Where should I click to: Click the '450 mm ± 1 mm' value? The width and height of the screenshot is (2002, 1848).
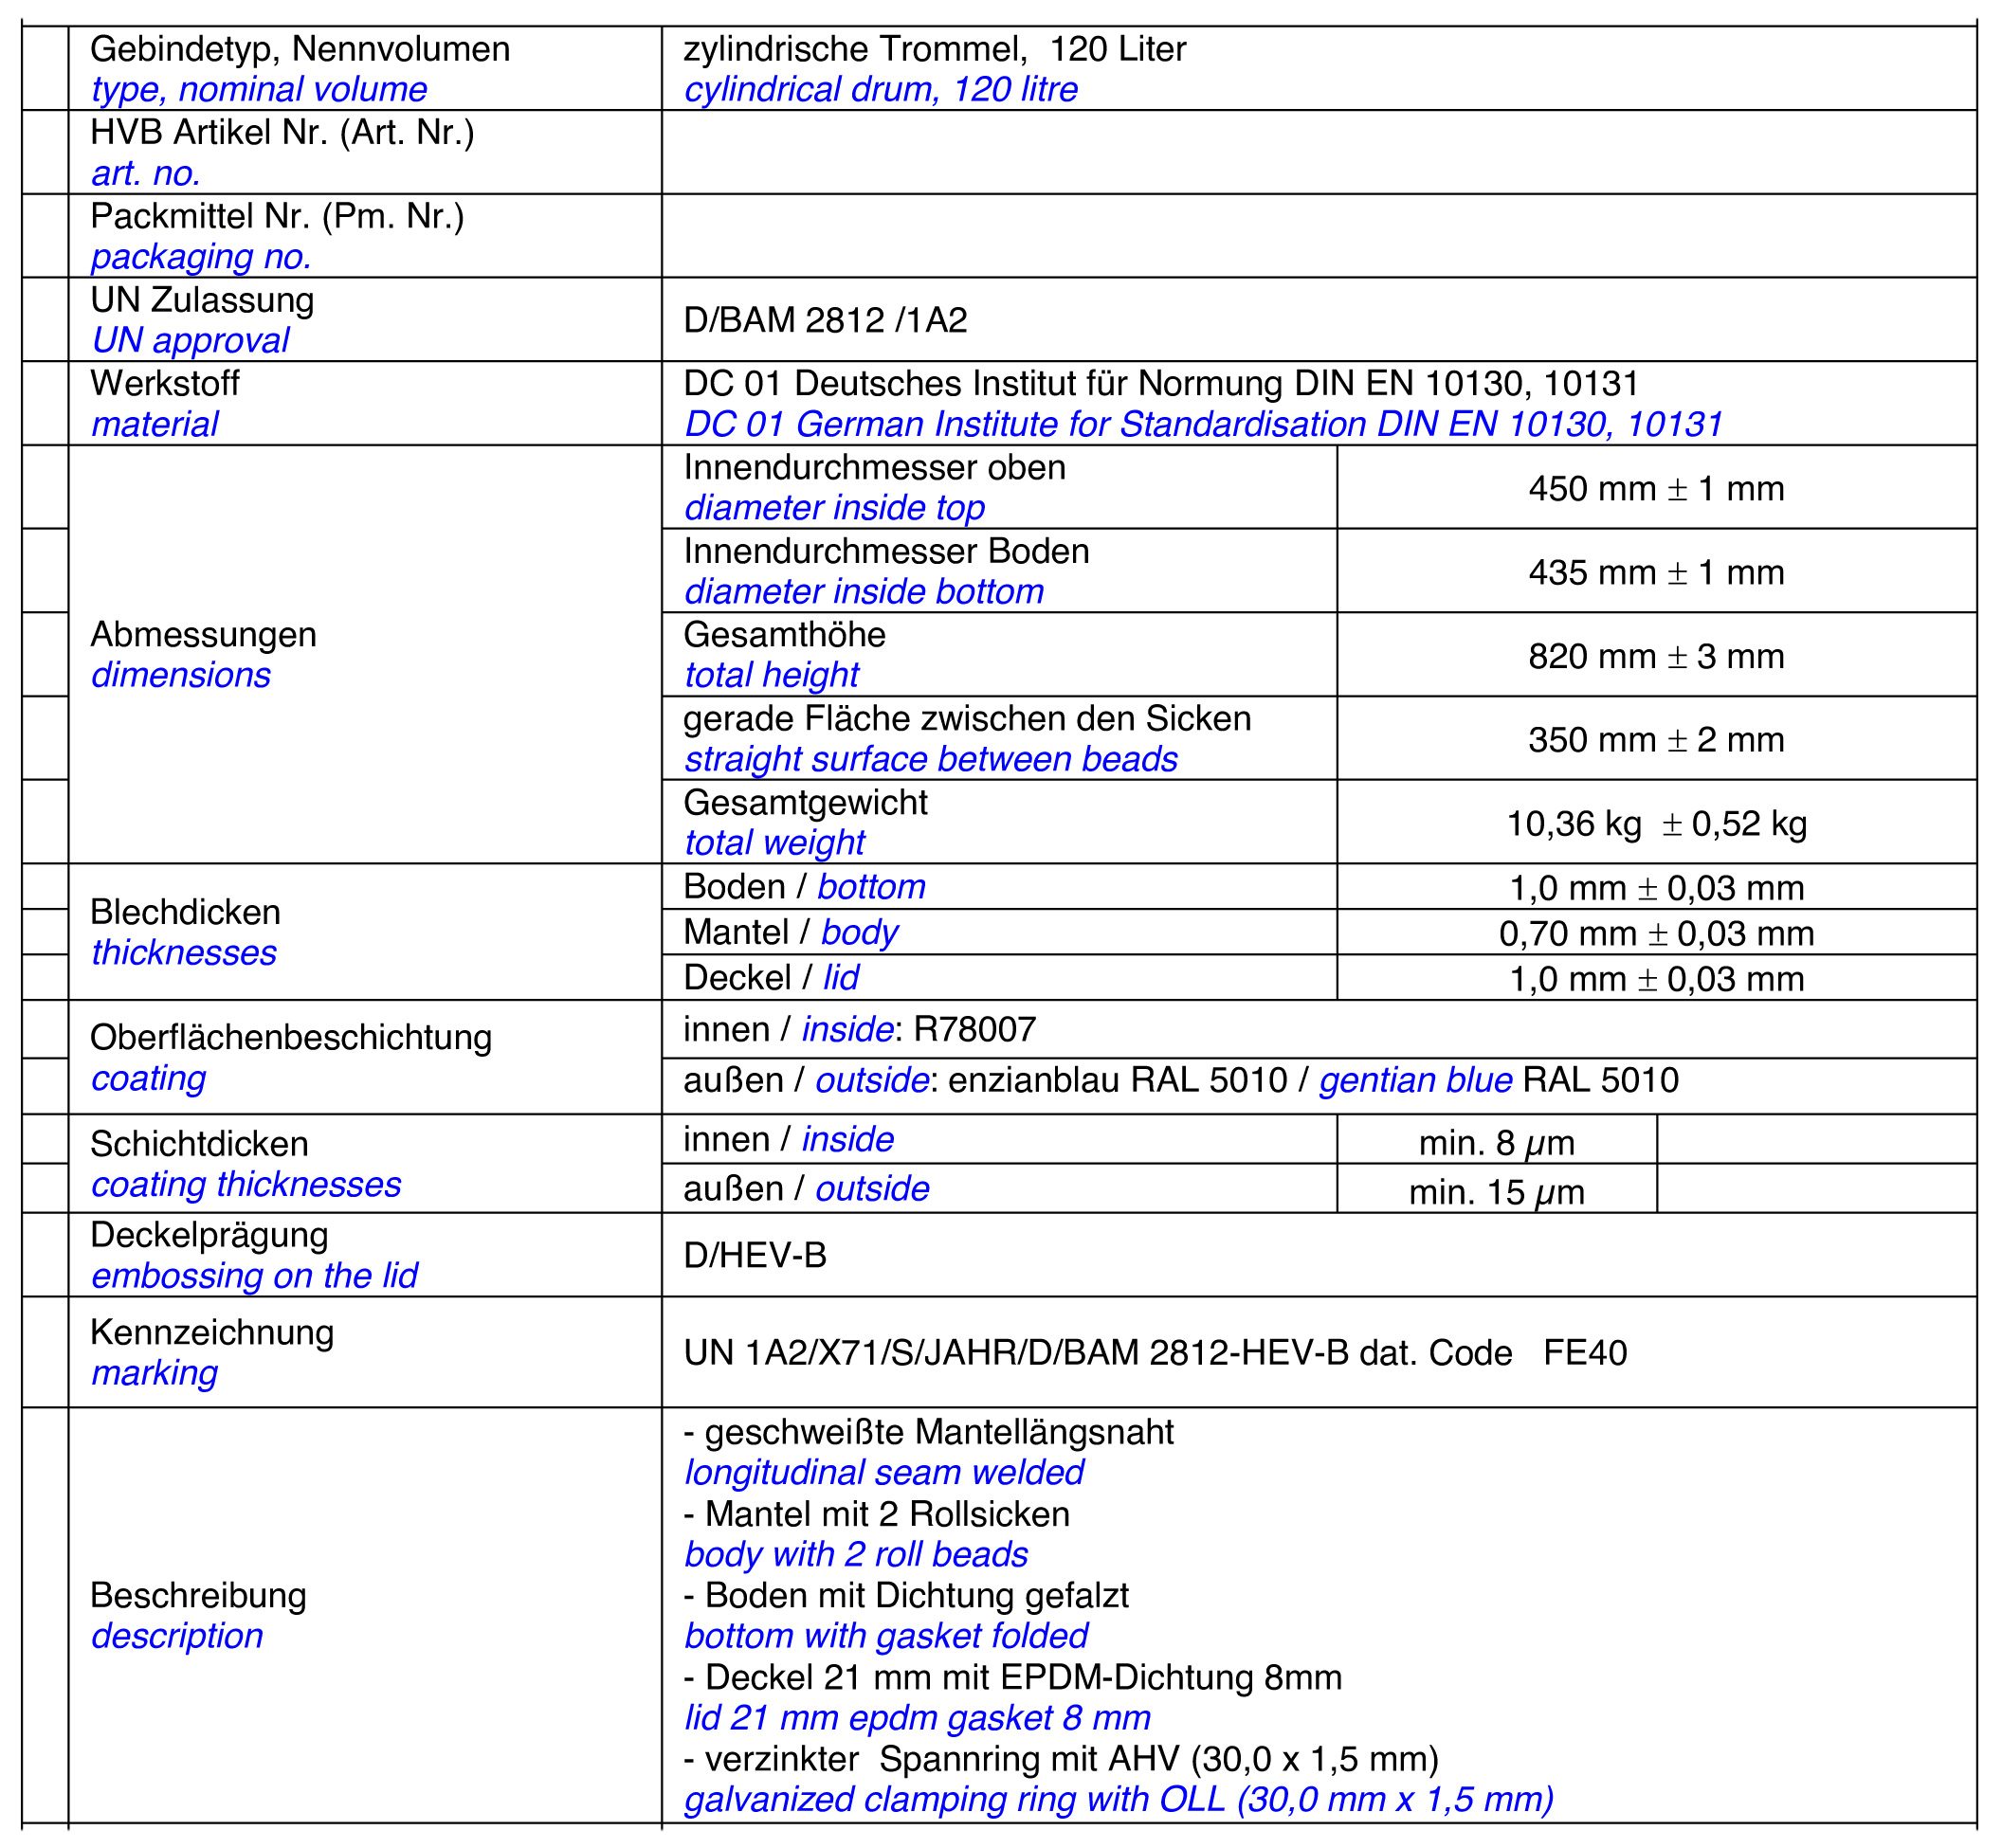pyautogui.click(x=1655, y=488)
